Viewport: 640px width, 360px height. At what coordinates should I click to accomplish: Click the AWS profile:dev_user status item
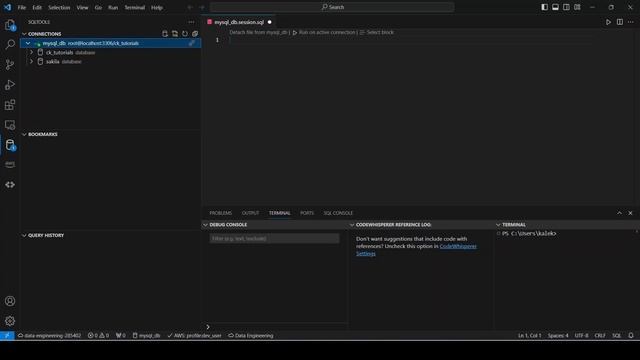click(195, 336)
